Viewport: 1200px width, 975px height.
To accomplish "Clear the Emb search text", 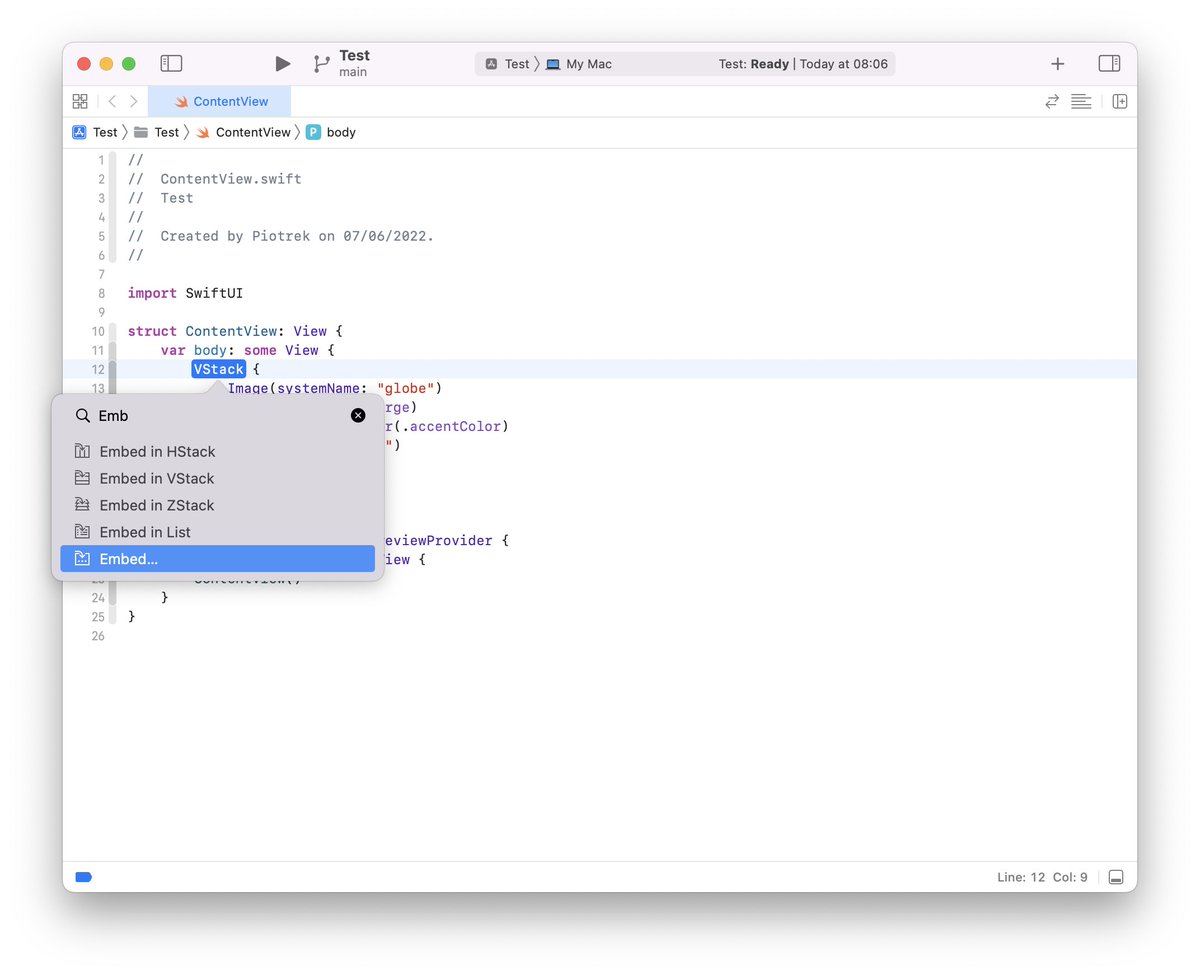I will 358,415.
